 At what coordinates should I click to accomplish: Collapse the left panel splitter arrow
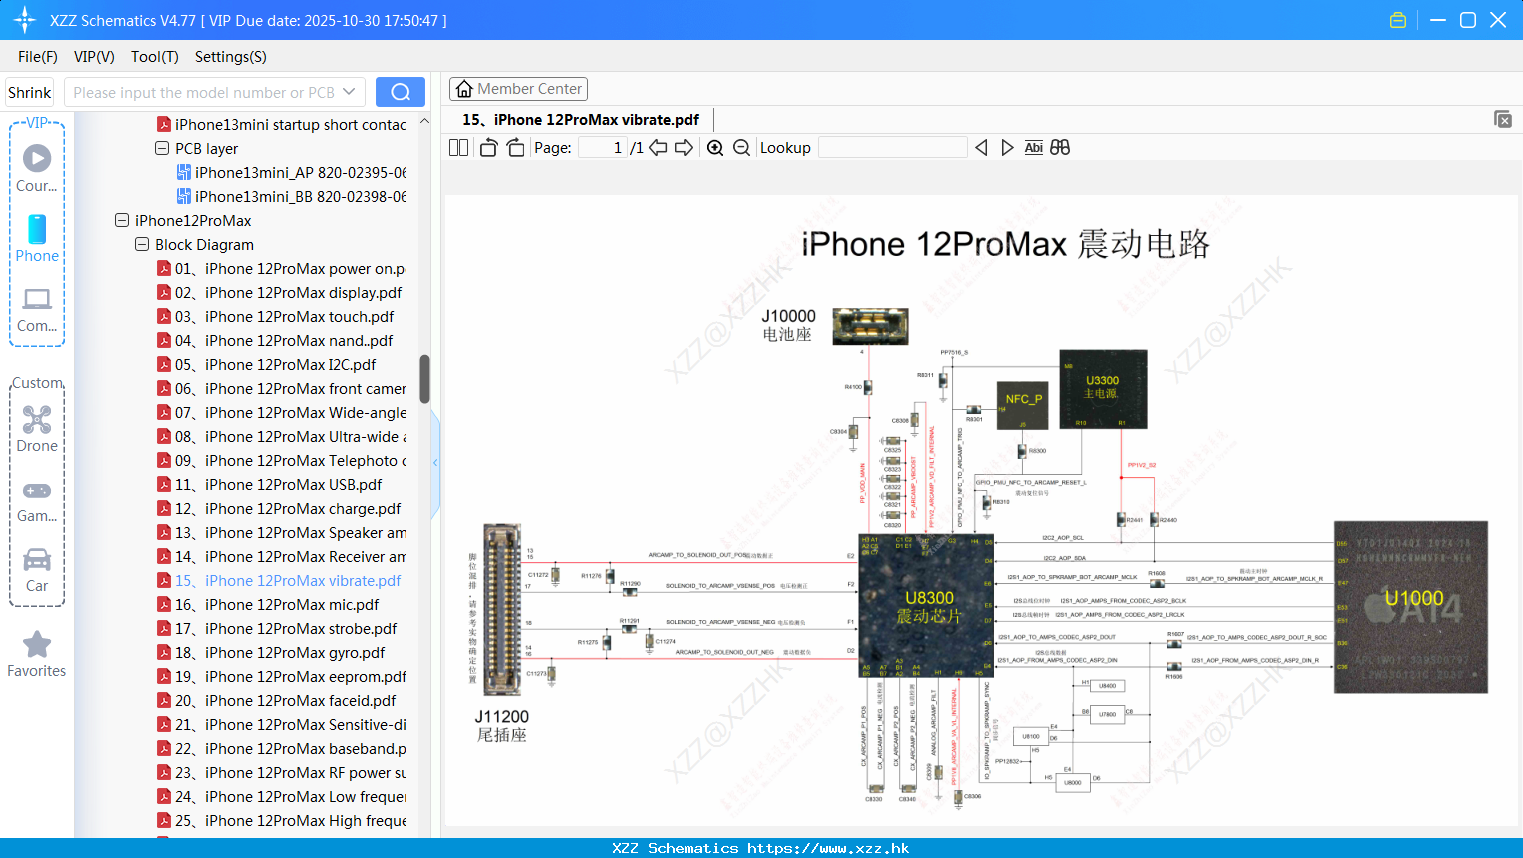pyautogui.click(x=435, y=462)
